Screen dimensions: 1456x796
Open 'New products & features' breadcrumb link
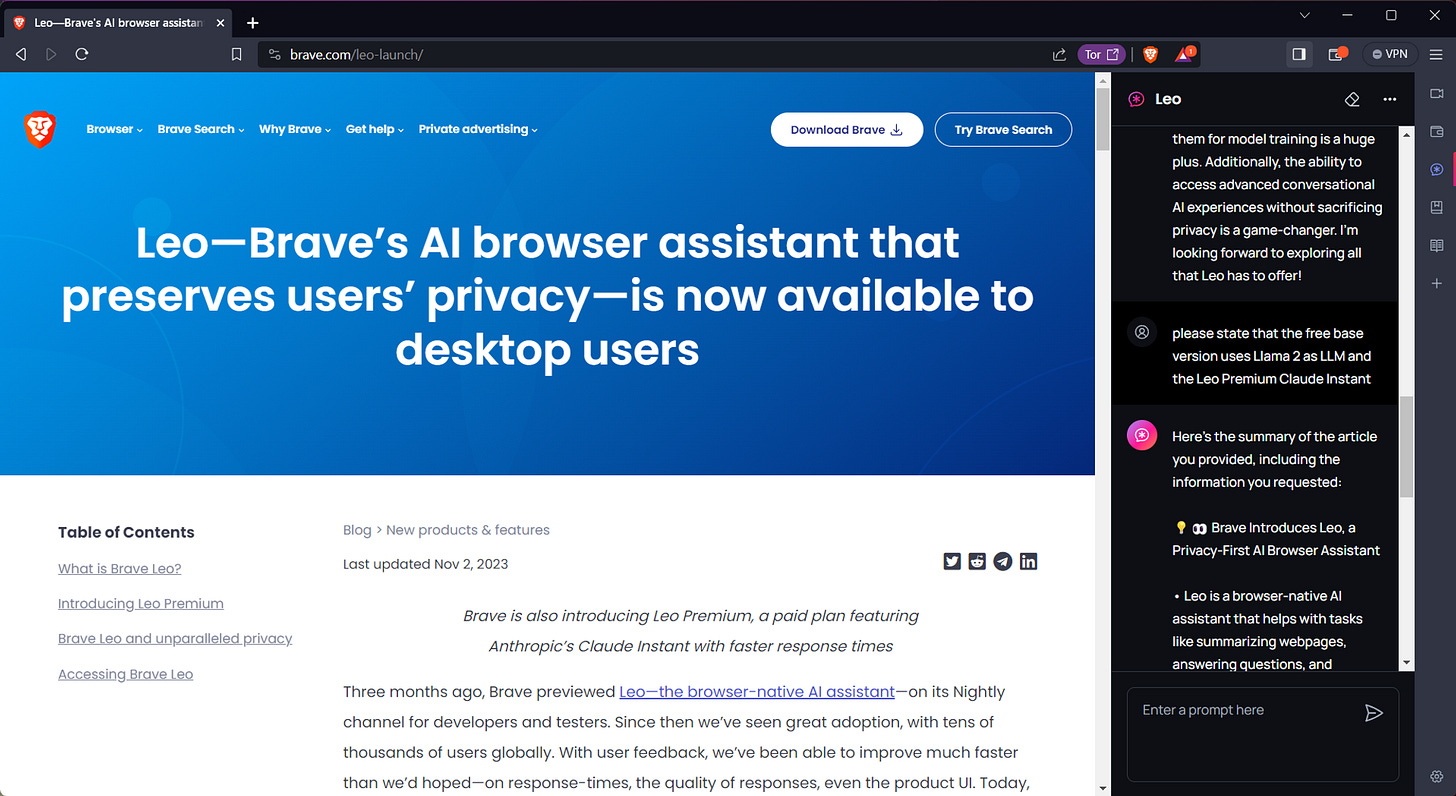click(468, 530)
